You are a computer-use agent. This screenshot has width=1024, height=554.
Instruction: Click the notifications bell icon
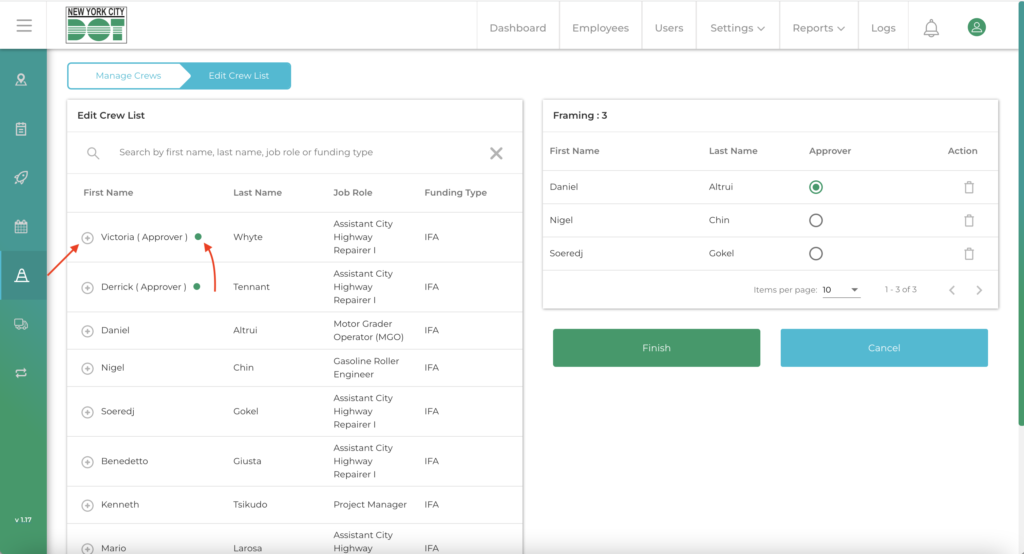[x=931, y=28]
